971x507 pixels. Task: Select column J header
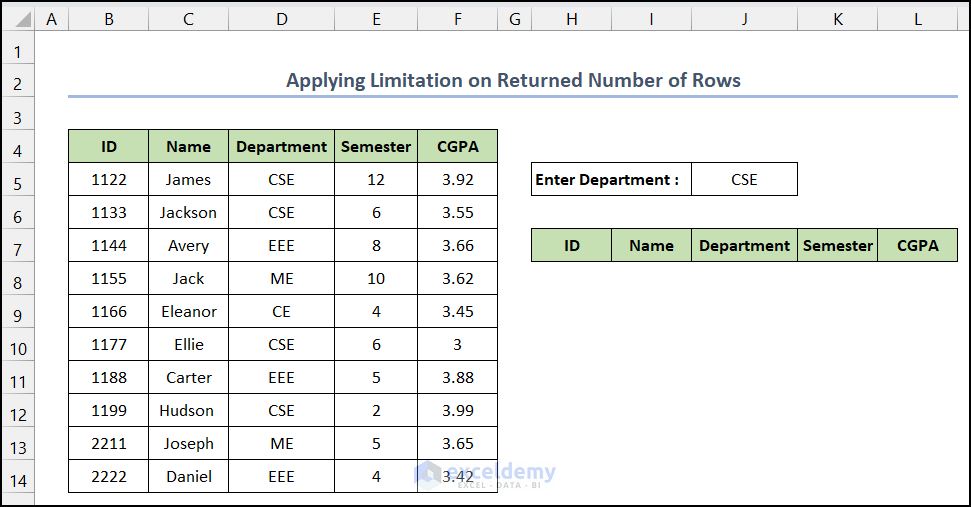[744, 18]
